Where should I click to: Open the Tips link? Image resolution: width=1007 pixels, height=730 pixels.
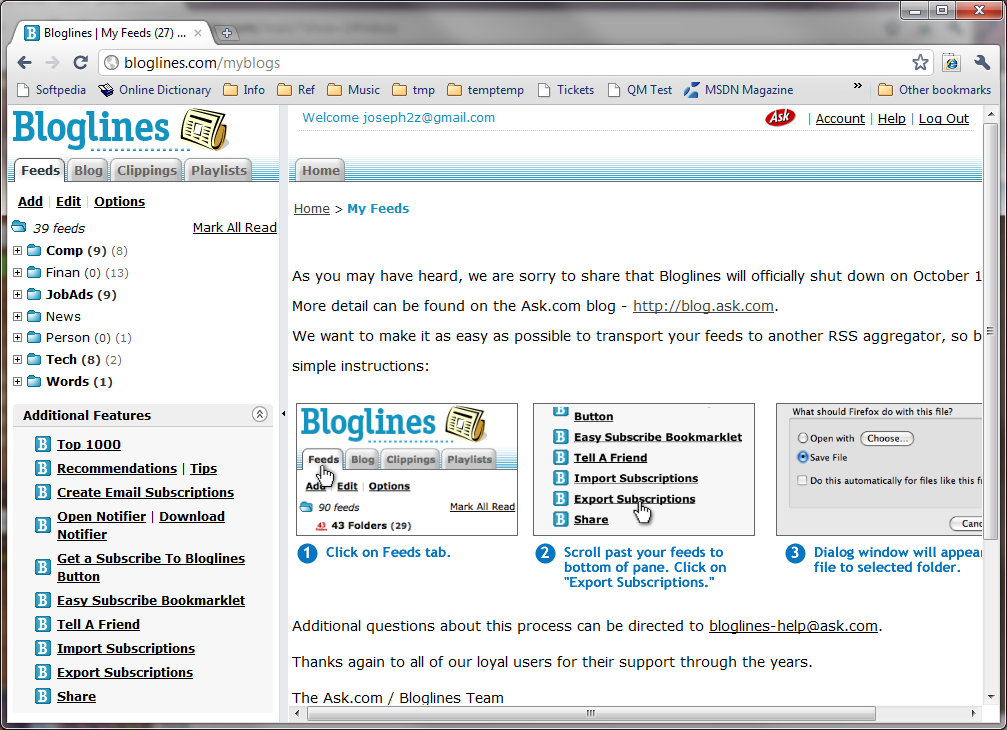(x=204, y=468)
